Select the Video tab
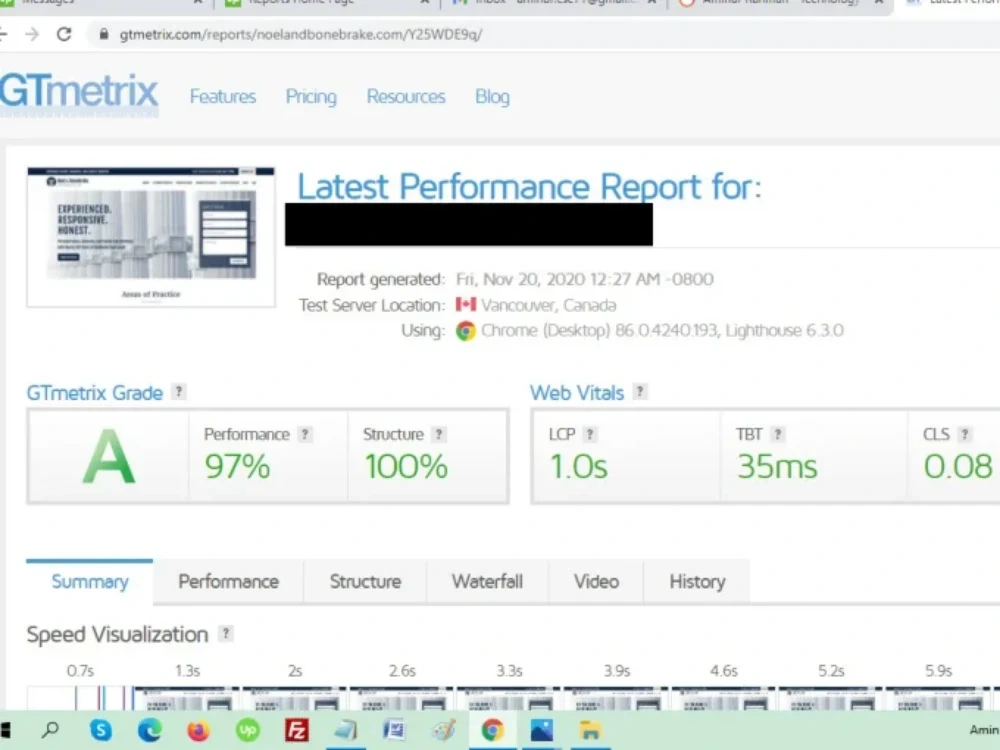 (x=596, y=582)
